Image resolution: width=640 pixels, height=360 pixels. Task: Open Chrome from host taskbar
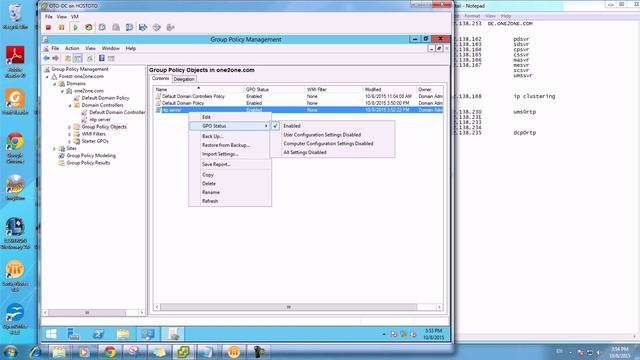(110, 352)
